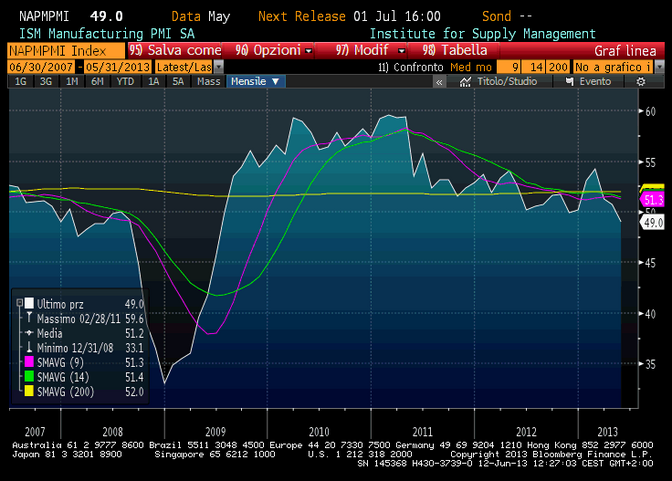The width and height of the screenshot is (672, 481).
Task: Click magenta SMAVG (9) color swatch
Action: (29, 362)
